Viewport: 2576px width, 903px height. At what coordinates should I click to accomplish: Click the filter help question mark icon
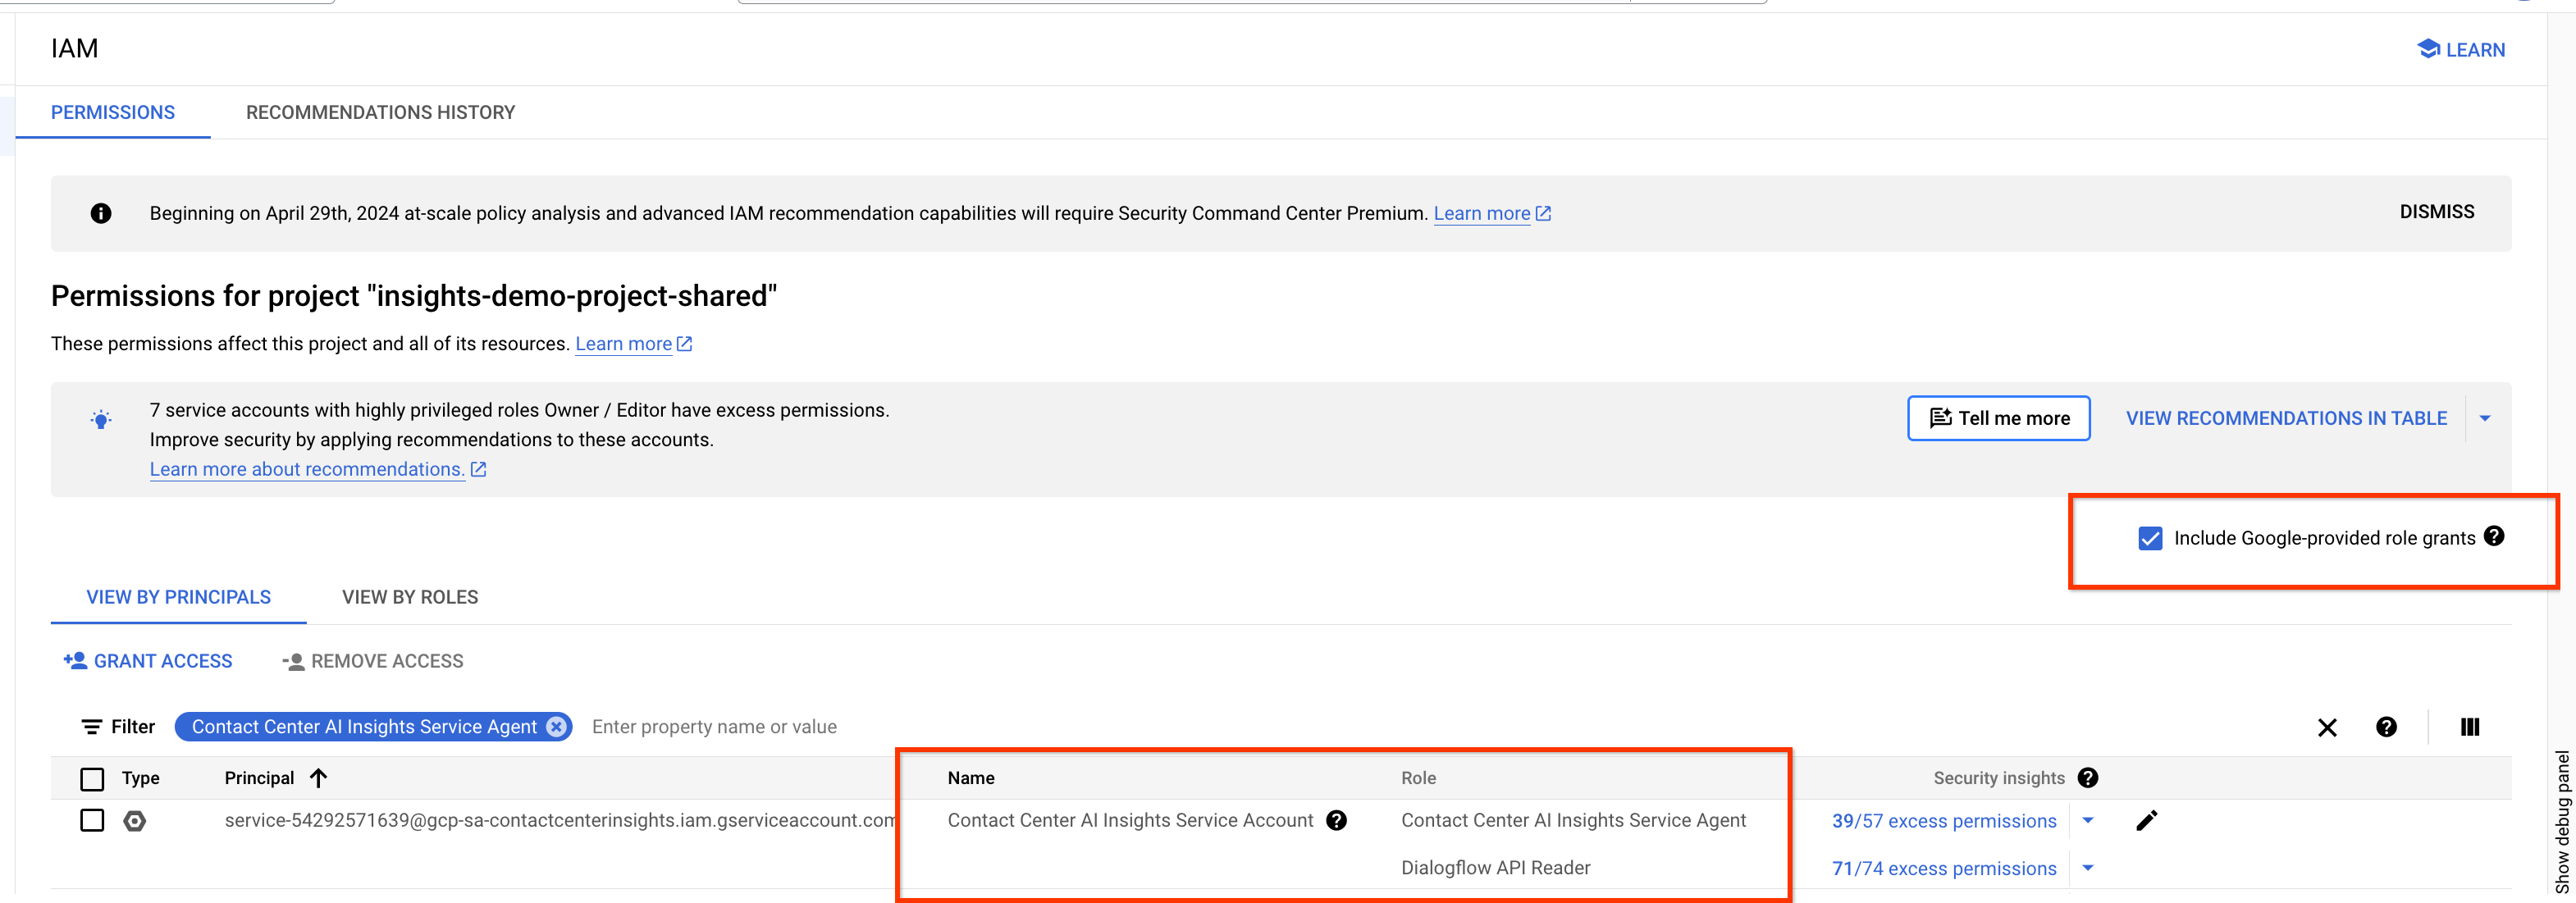pyautogui.click(x=2386, y=727)
